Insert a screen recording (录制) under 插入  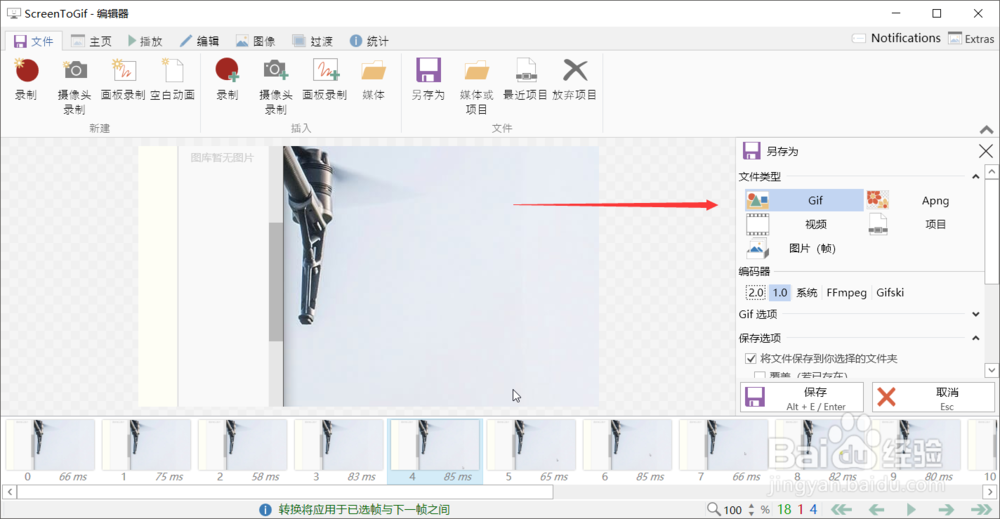(227, 79)
